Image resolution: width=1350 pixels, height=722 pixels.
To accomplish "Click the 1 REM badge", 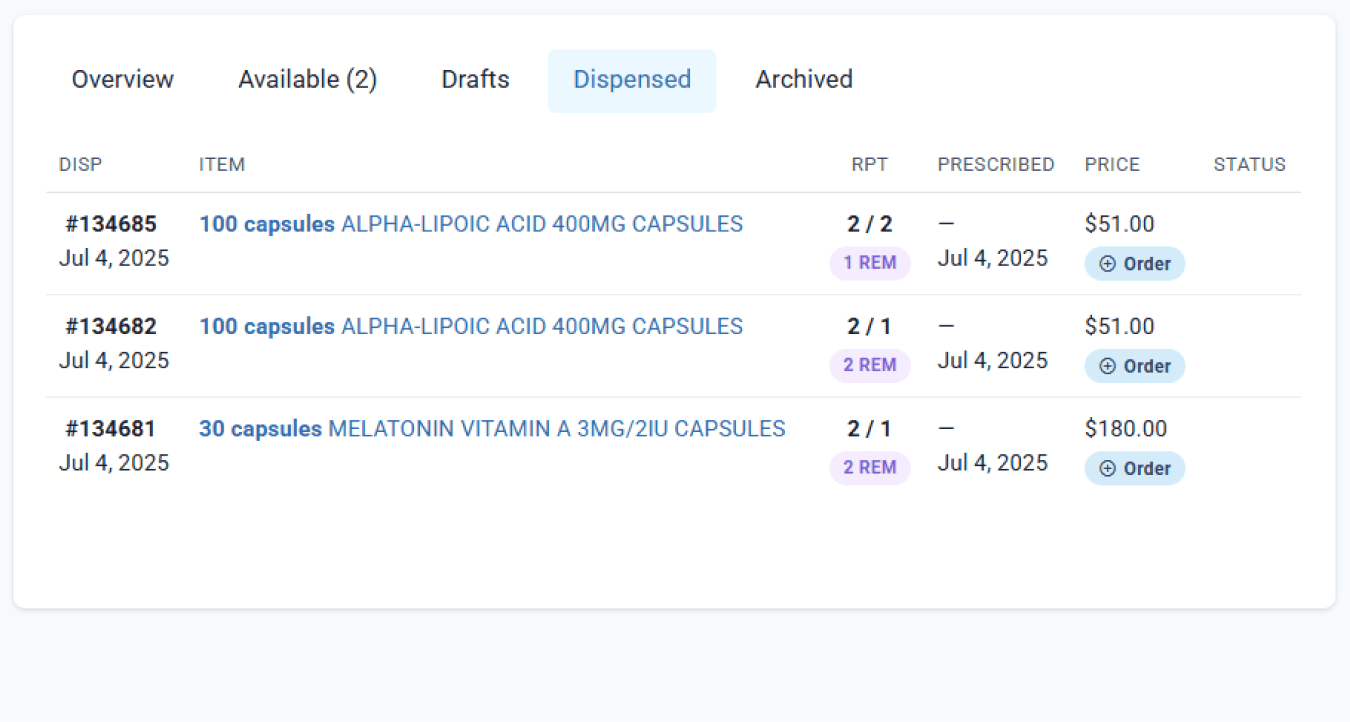I will 870,264.
